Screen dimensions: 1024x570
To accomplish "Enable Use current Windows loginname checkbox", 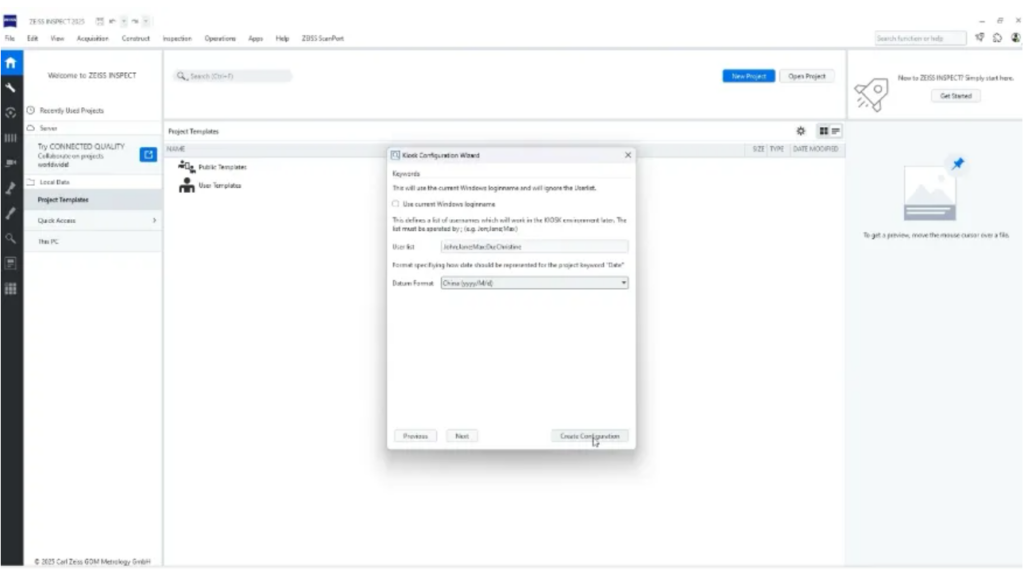I will (x=395, y=204).
